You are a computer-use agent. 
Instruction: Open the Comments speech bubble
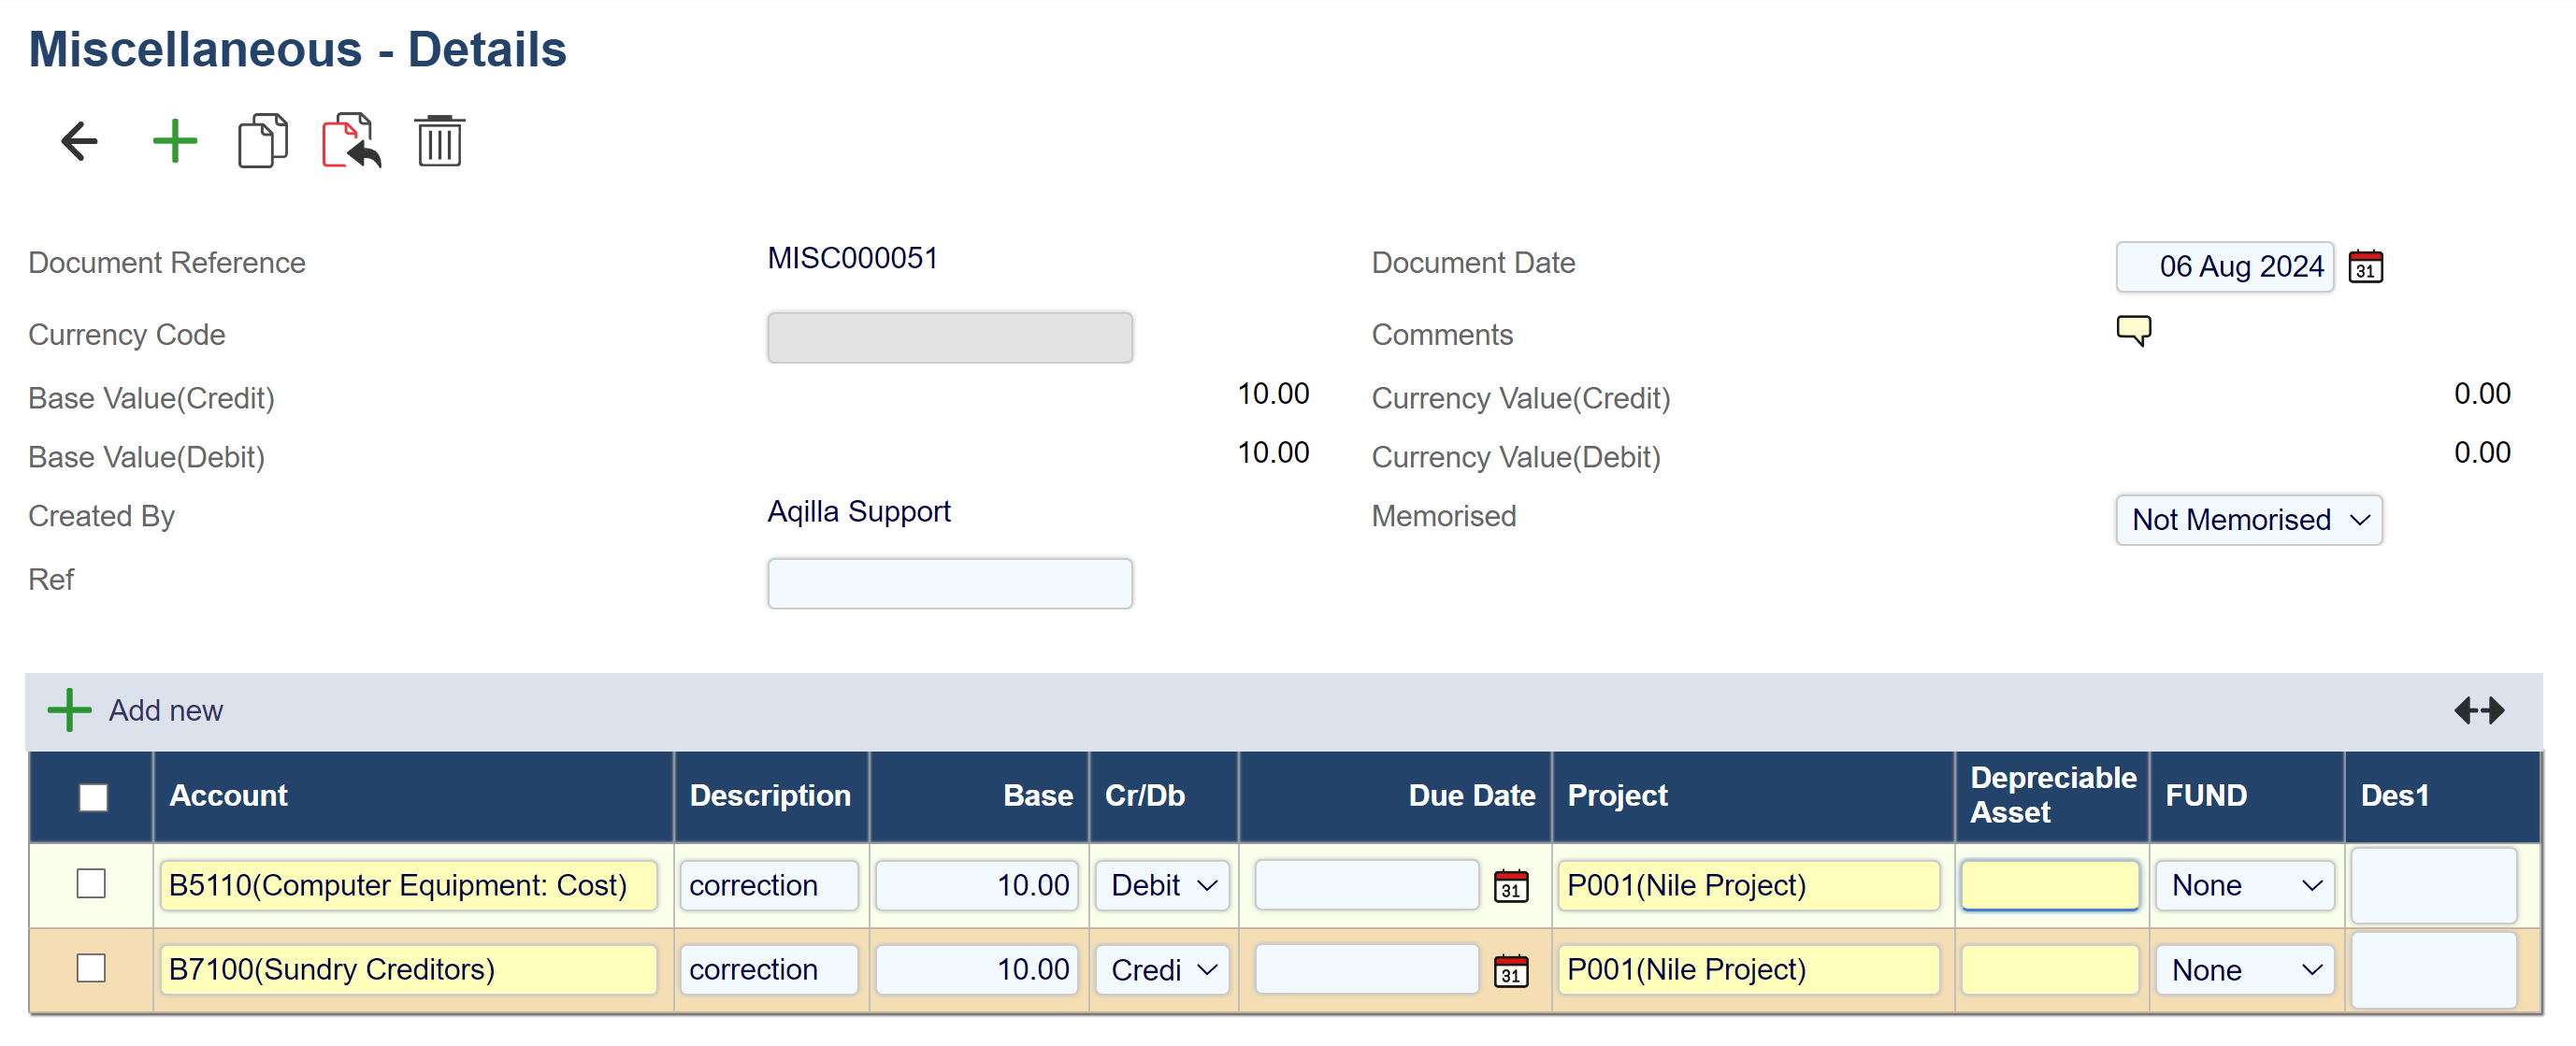pyautogui.click(x=2133, y=330)
